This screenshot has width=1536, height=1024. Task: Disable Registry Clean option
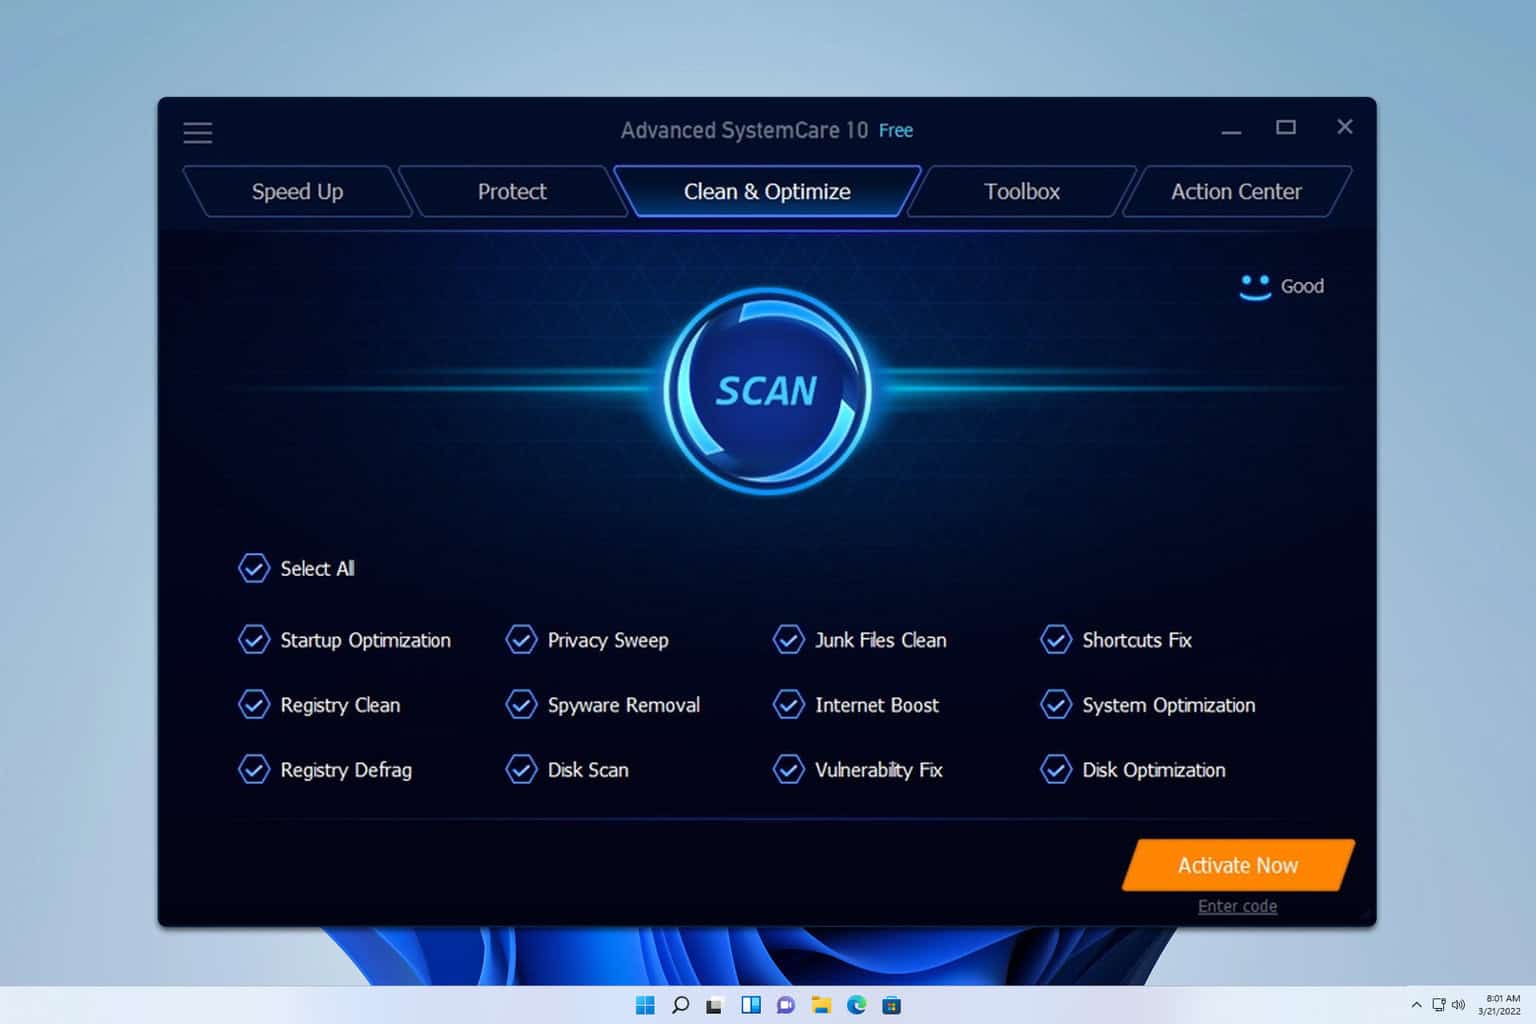coord(254,705)
